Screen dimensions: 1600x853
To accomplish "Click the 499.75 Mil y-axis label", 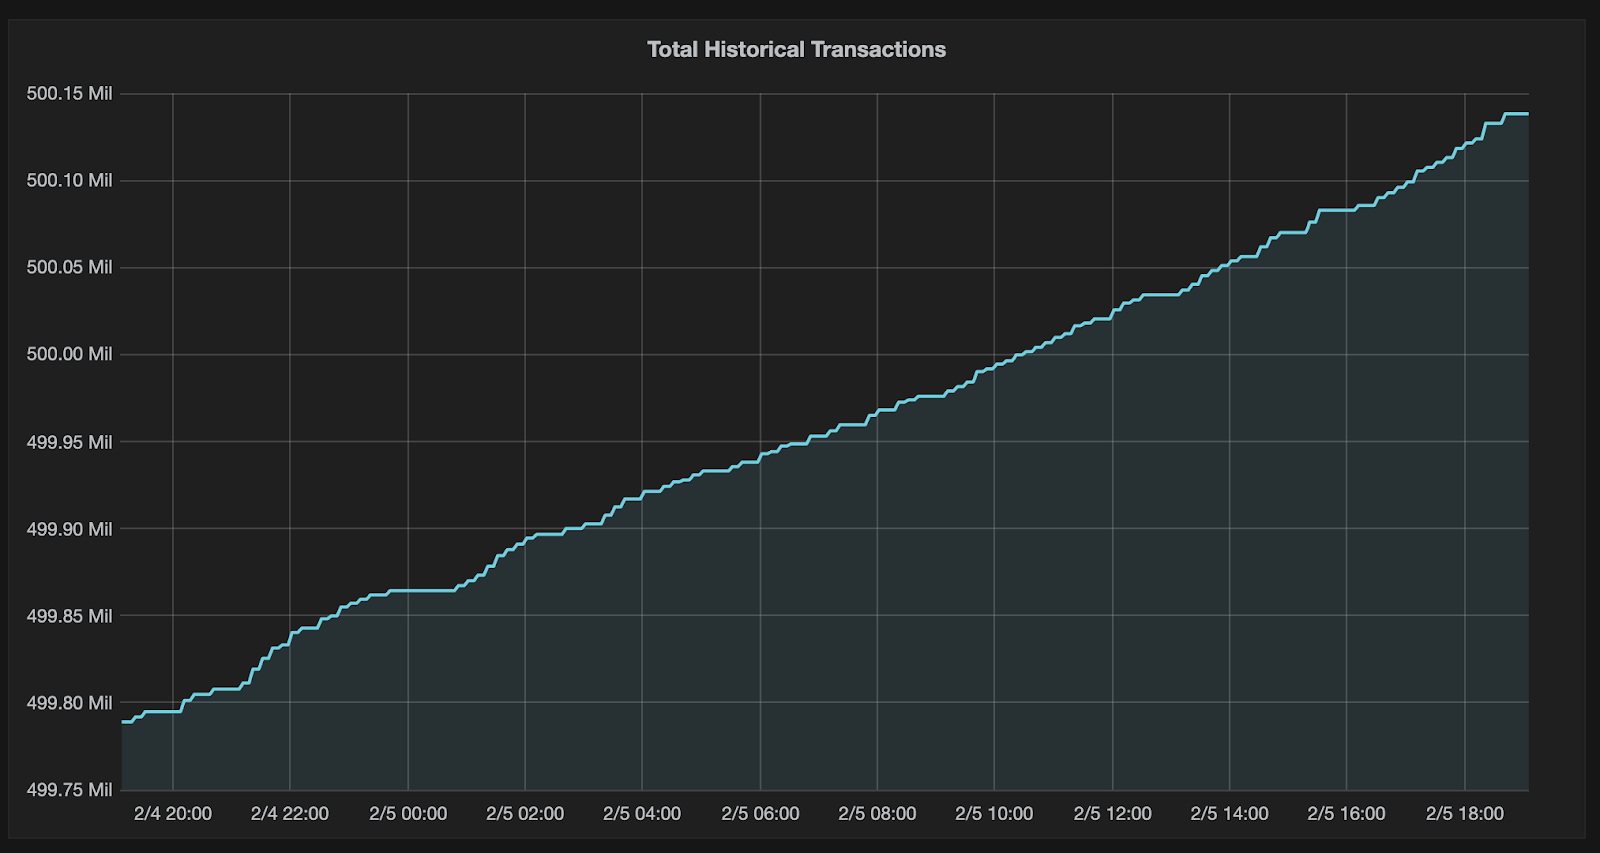I will click(69, 789).
